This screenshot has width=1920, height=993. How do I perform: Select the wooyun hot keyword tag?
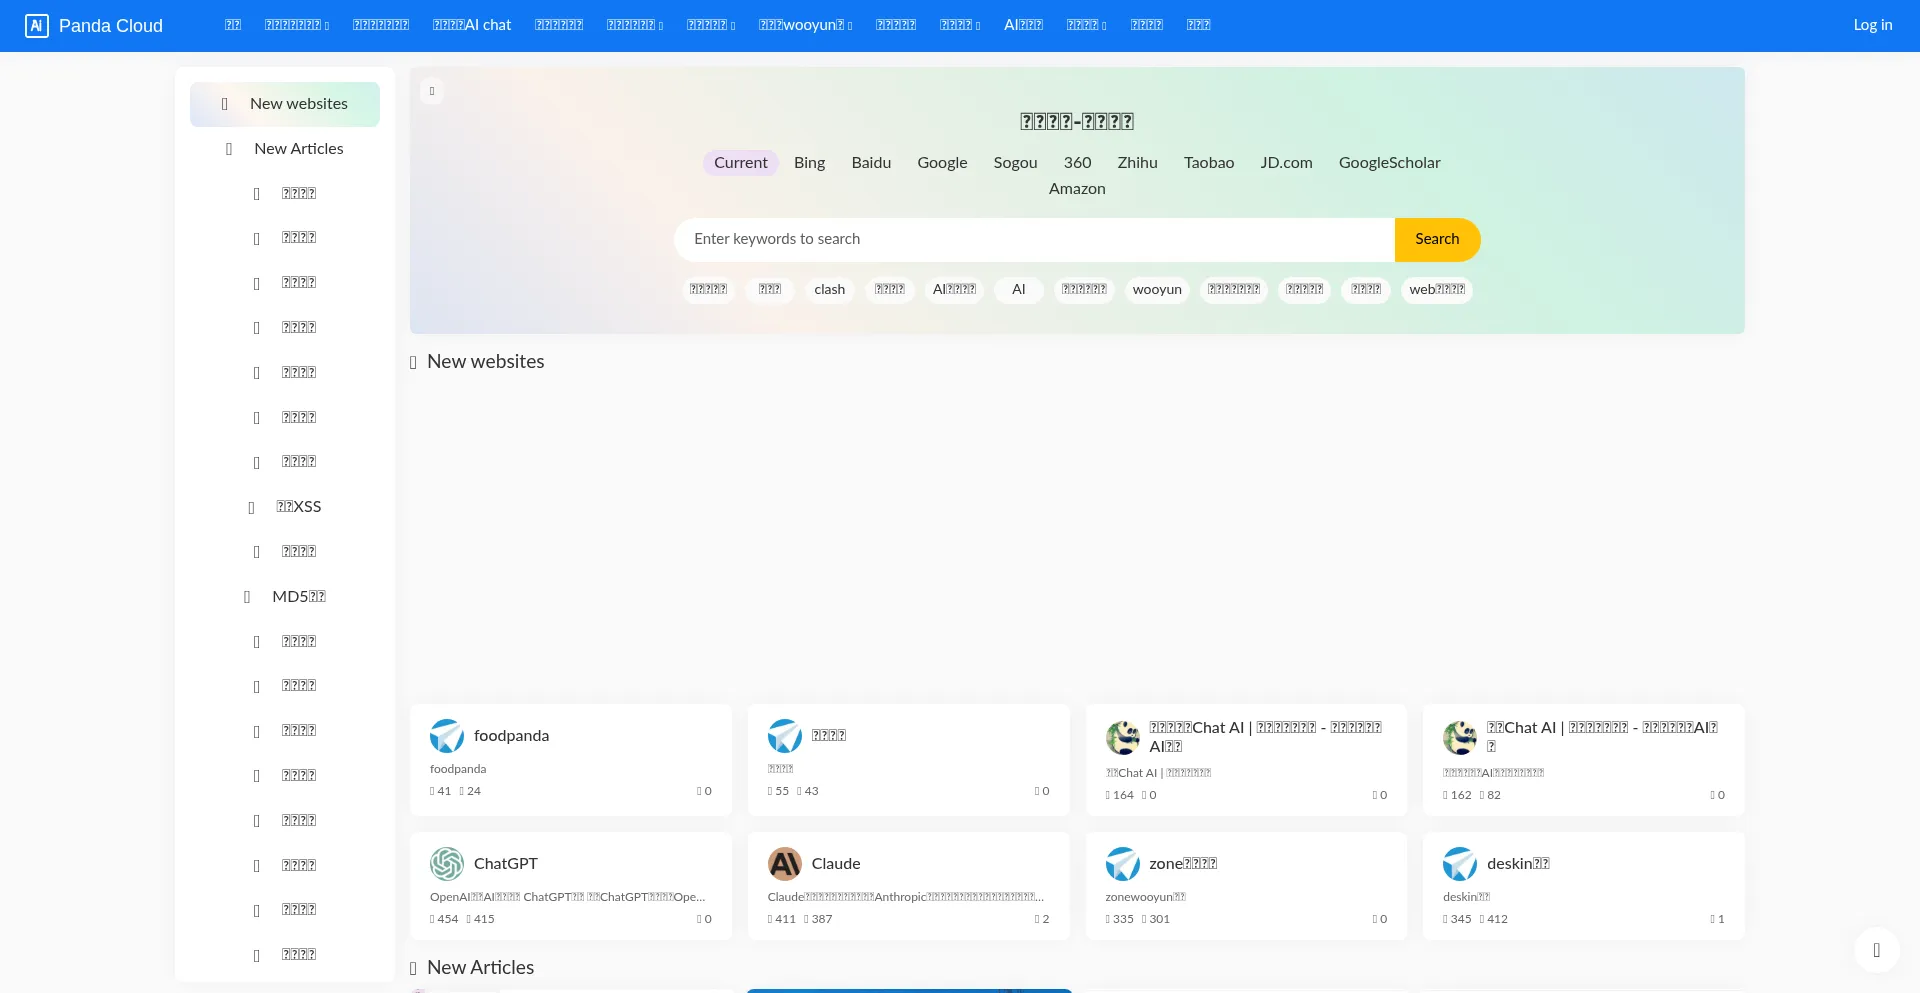coord(1157,290)
